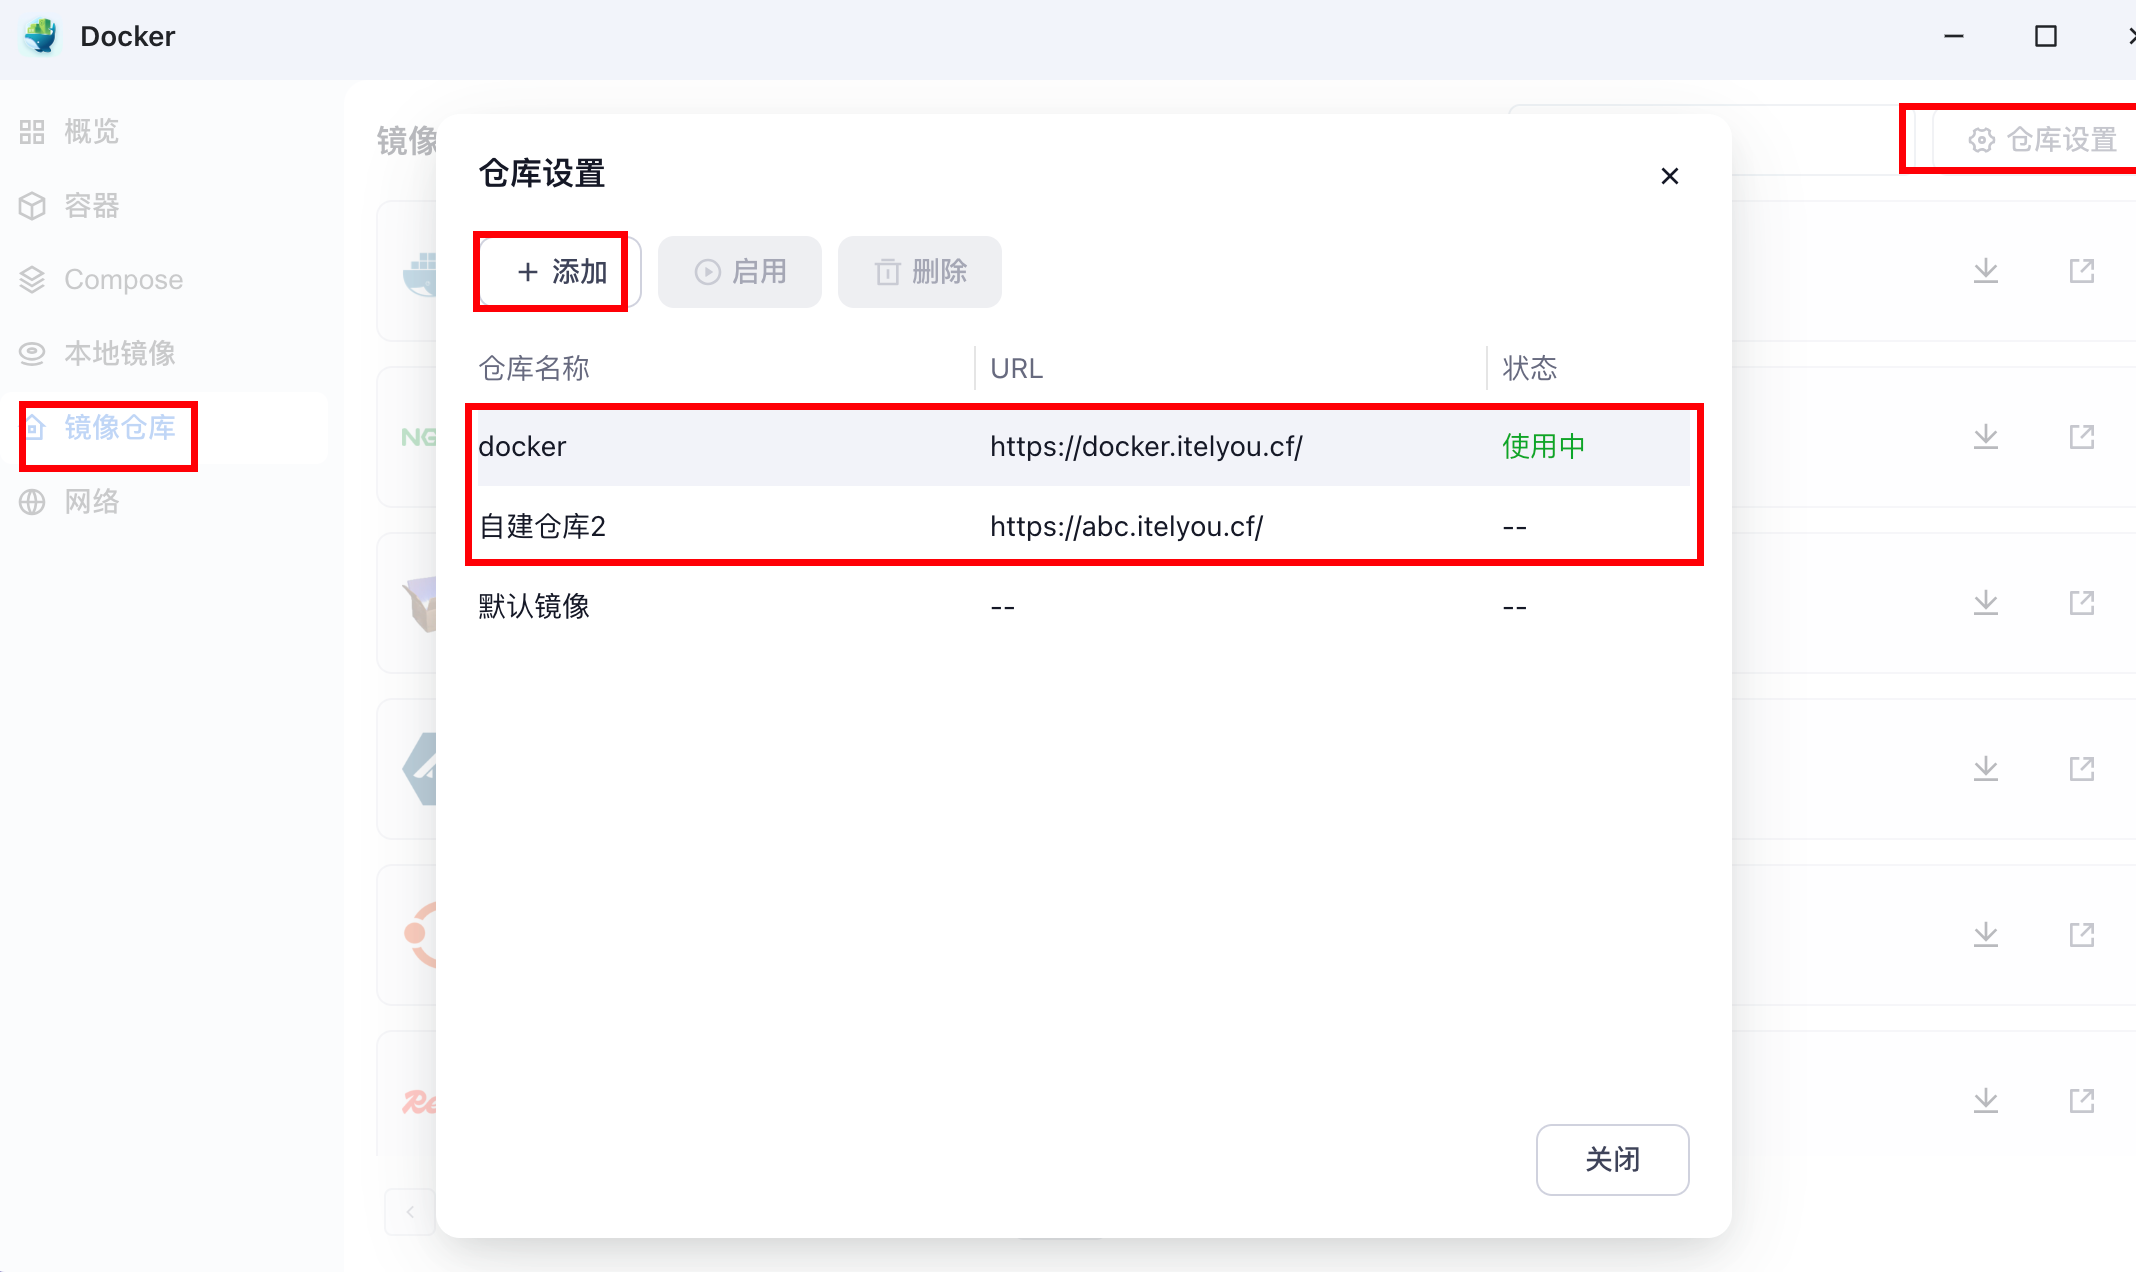Viewport: 2136px width, 1272px height.
Task: Download the fifth image in the list
Action: pos(1986,935)
